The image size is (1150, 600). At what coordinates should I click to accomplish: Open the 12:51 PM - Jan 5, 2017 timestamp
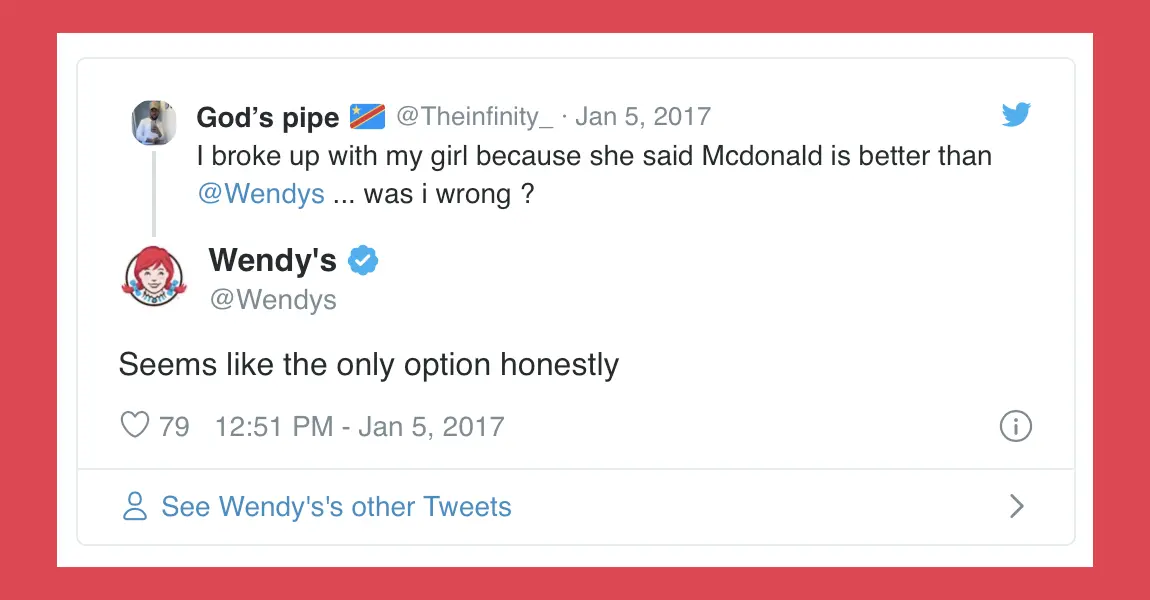(x=359, y=427)
